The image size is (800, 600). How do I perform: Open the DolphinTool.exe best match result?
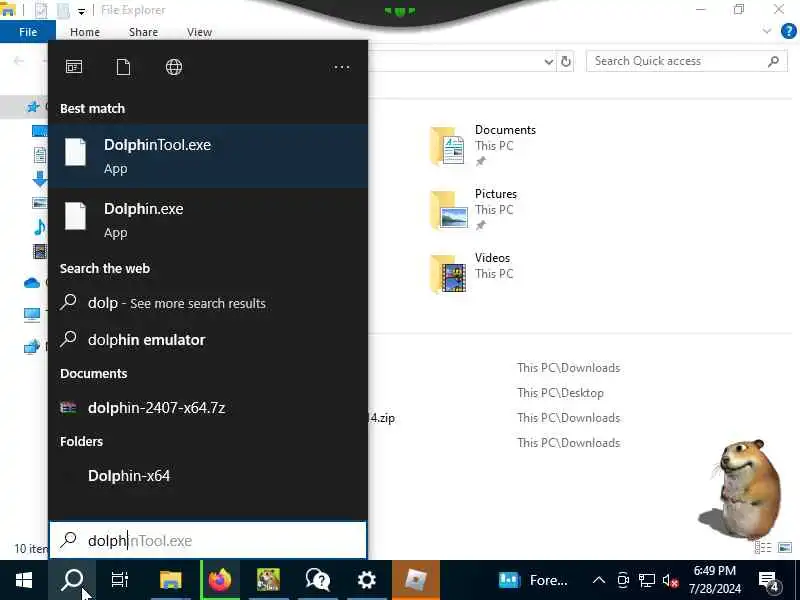(x=208, y=156)
